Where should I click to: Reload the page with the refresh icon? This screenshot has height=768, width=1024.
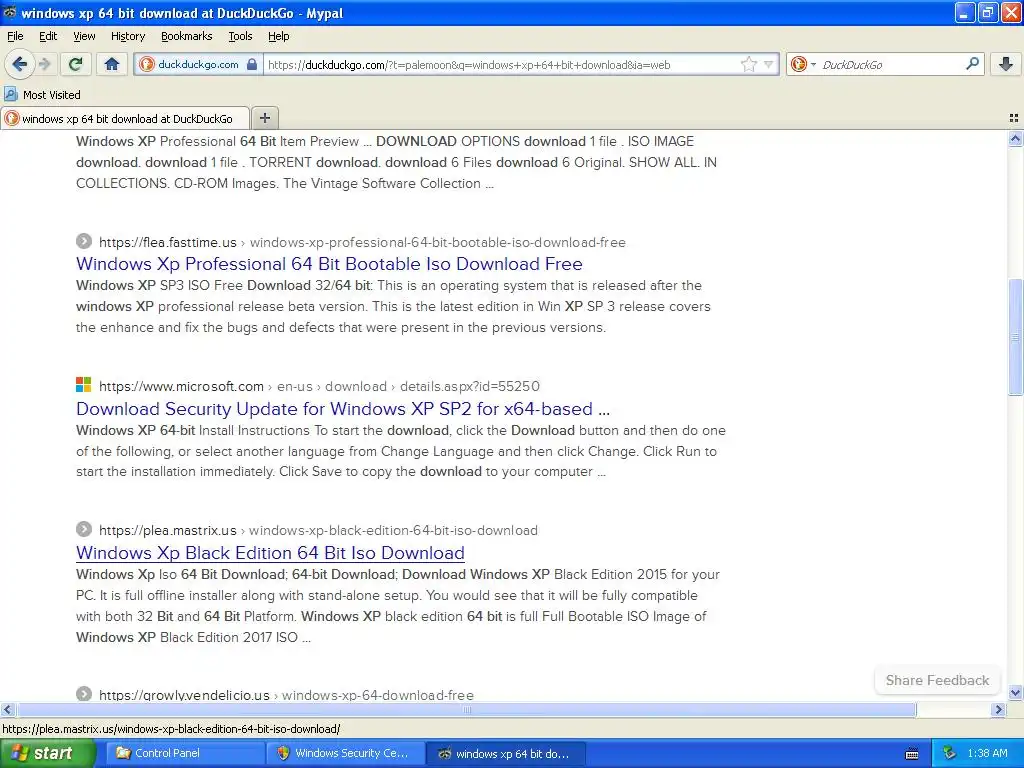(75, 64)
